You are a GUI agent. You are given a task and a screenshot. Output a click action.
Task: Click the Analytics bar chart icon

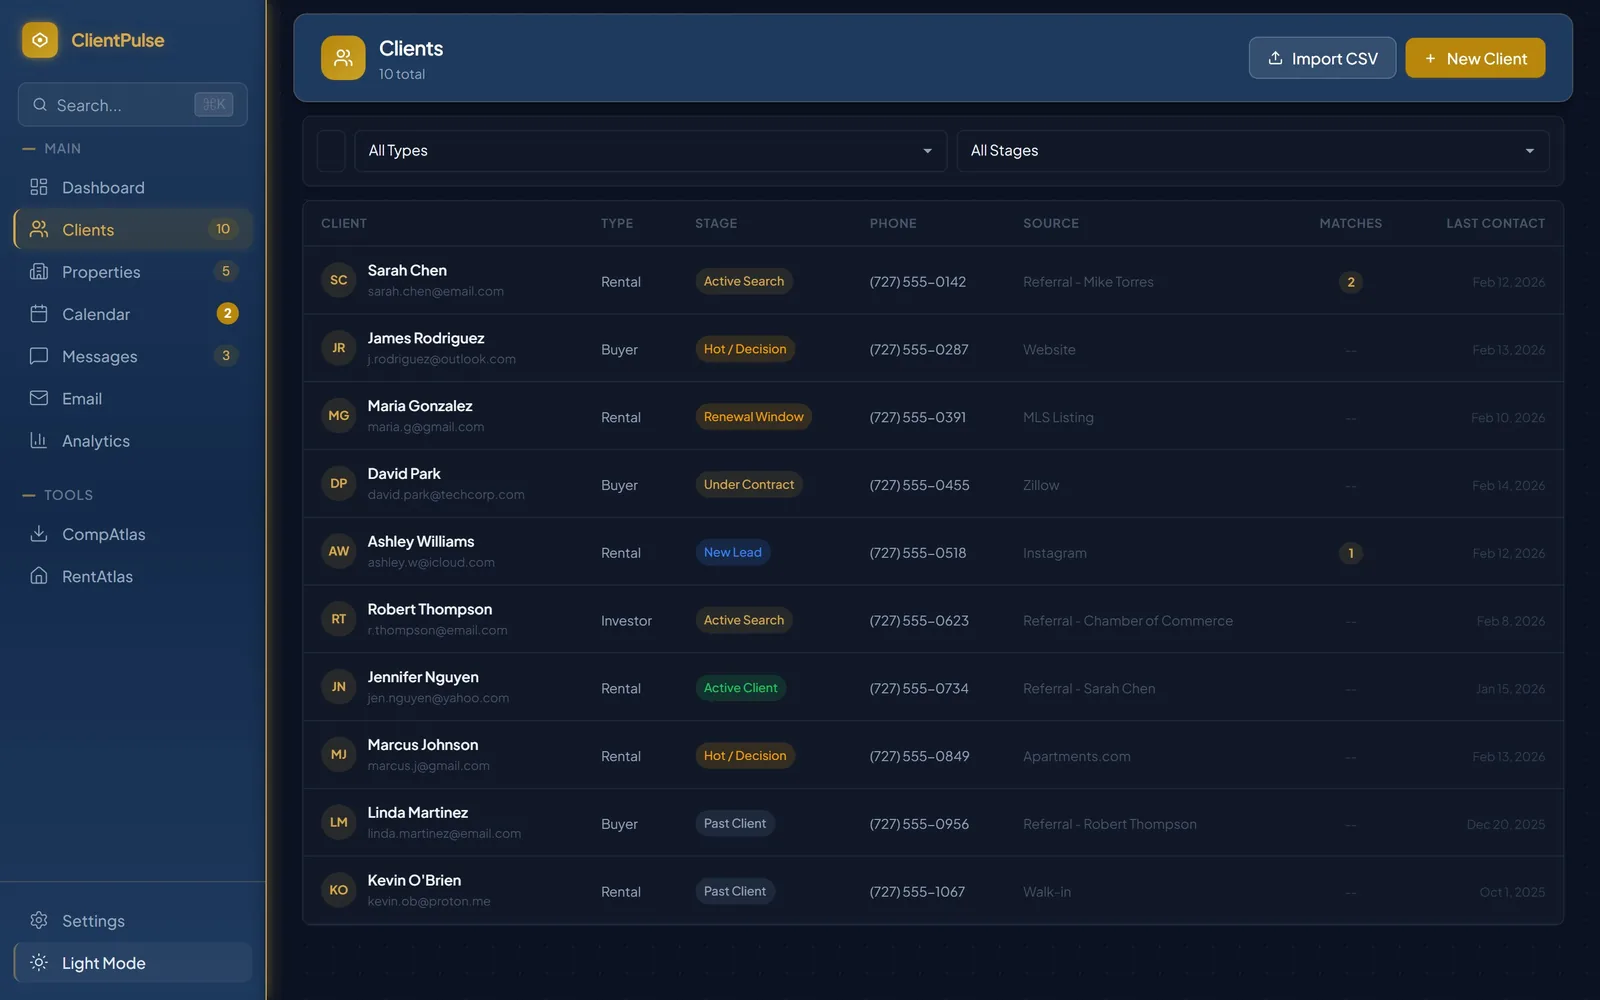click(39, 440)
